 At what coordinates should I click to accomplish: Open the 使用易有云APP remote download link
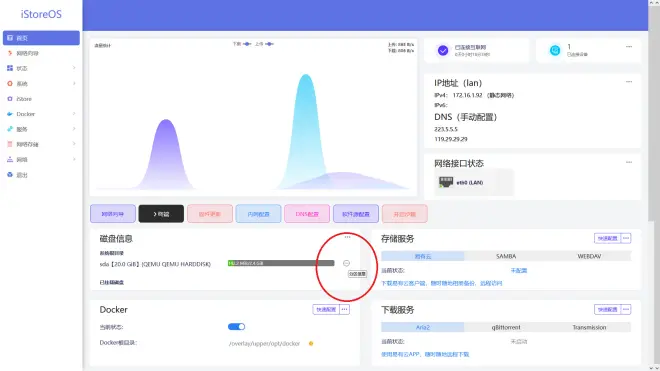pyautogui.click(x=425, y=355)
